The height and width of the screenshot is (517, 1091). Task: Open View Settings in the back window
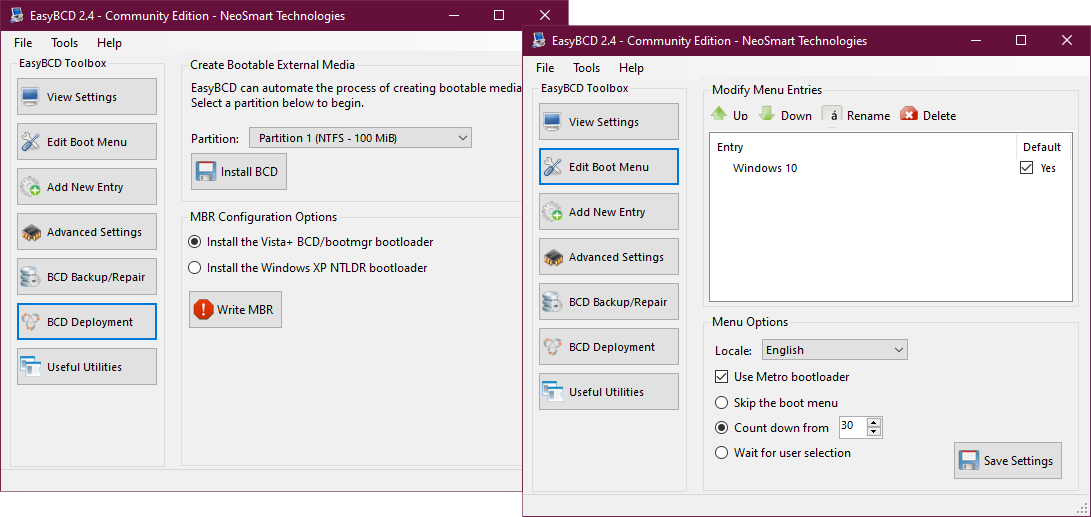[x=87, y=97]
